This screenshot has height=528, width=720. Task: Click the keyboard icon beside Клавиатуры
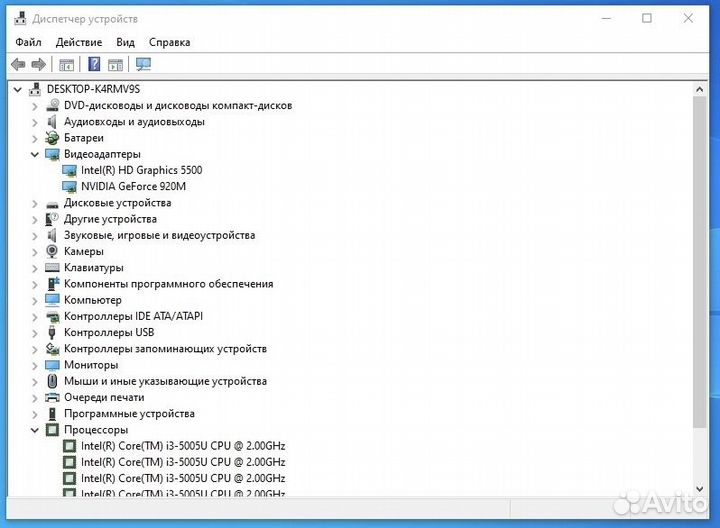point(52,267)
